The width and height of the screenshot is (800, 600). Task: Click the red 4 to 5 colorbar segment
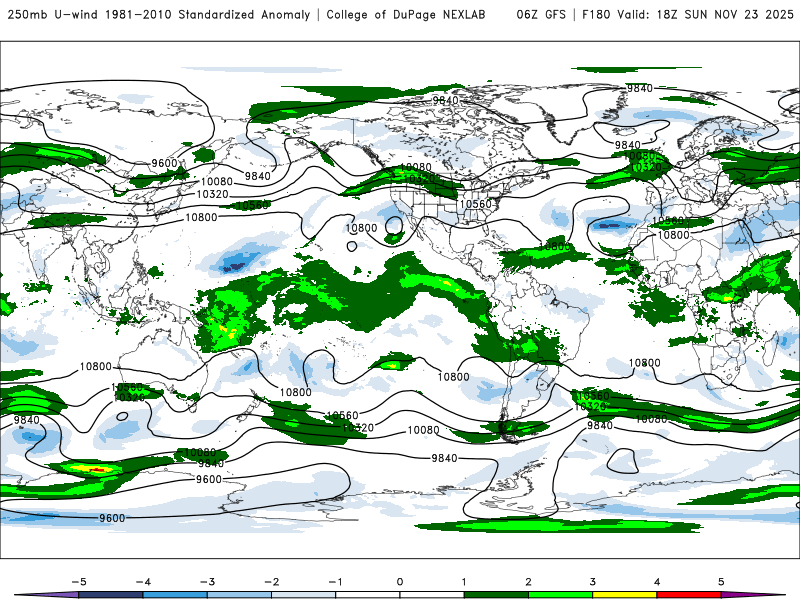[689, 595]
